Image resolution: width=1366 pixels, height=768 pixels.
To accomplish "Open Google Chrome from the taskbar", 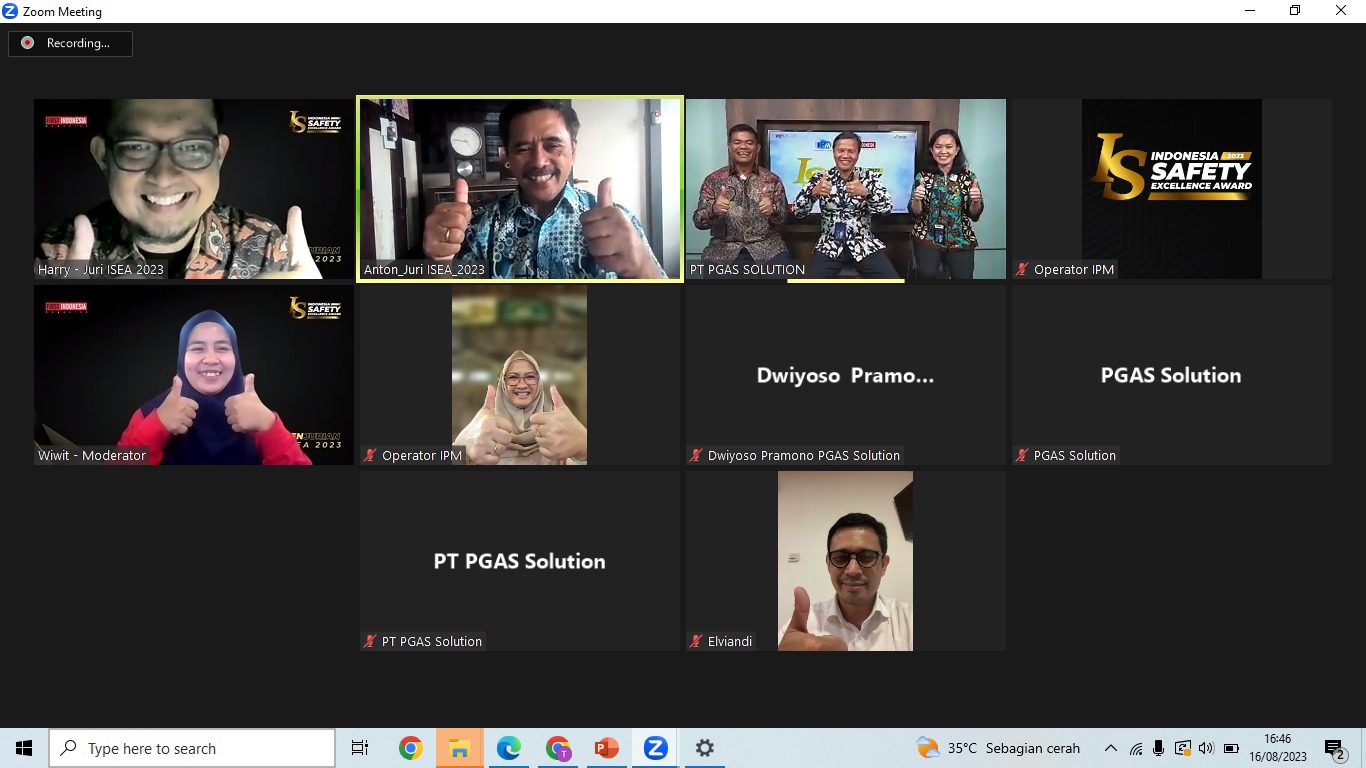I will 410,748.
